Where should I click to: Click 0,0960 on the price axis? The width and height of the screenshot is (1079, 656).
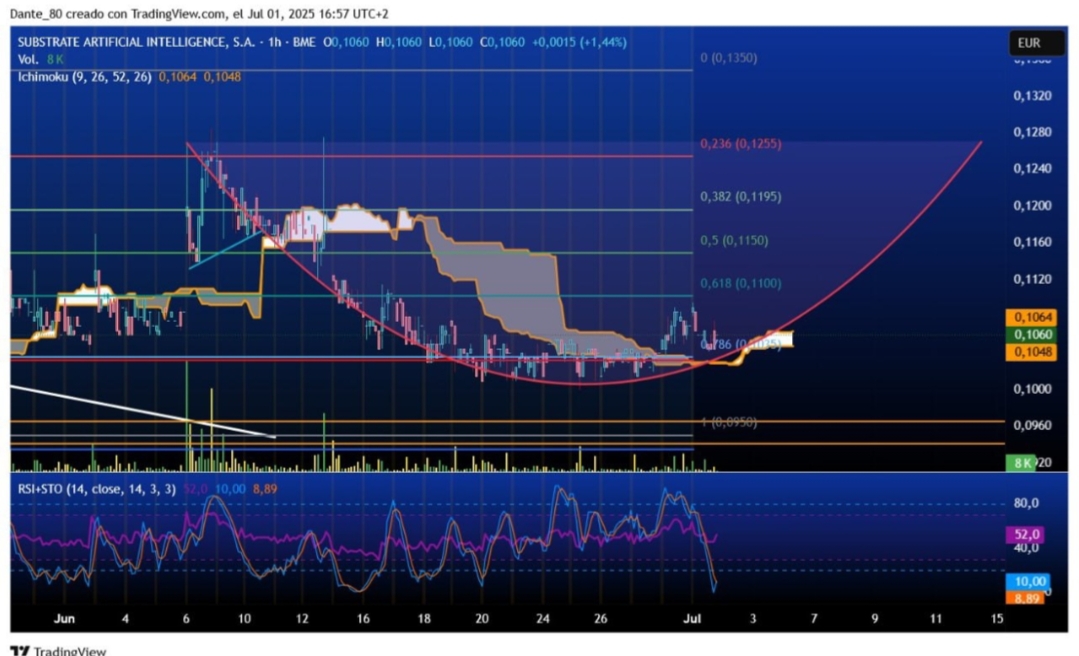[1032, 425]
